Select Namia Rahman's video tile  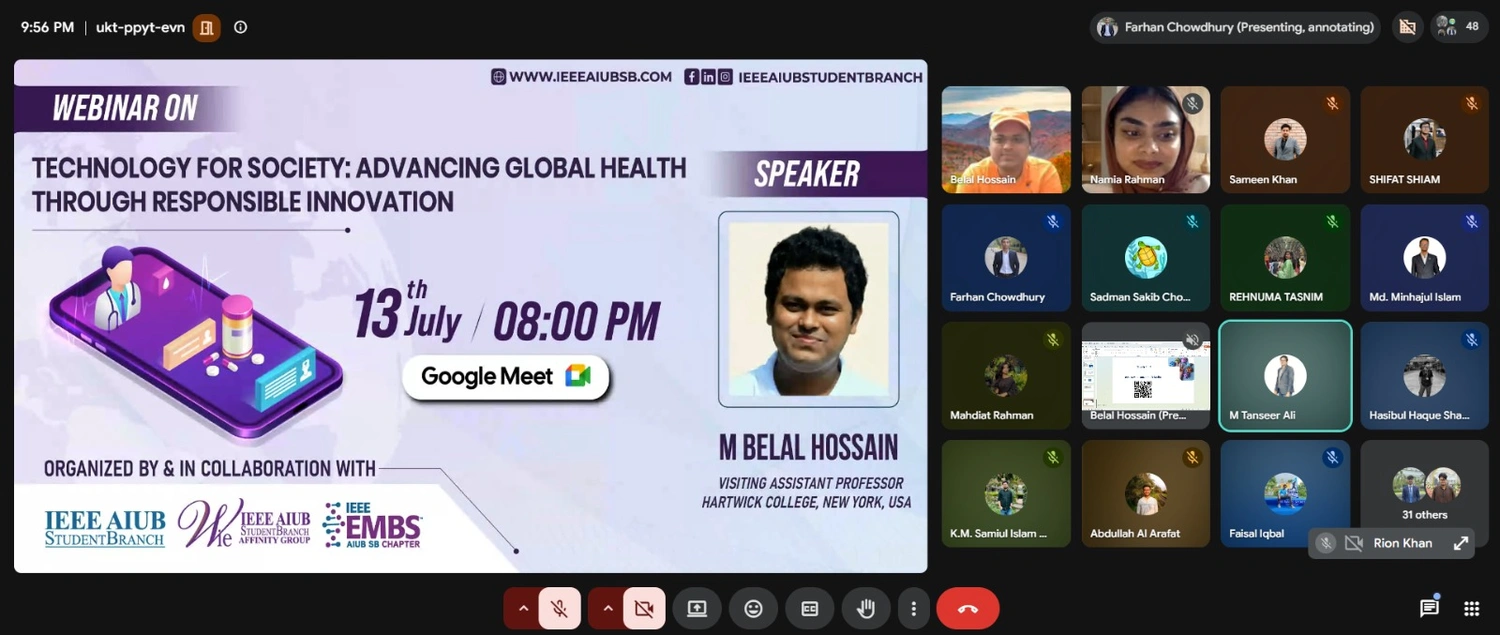click(x=1146, y=139)
